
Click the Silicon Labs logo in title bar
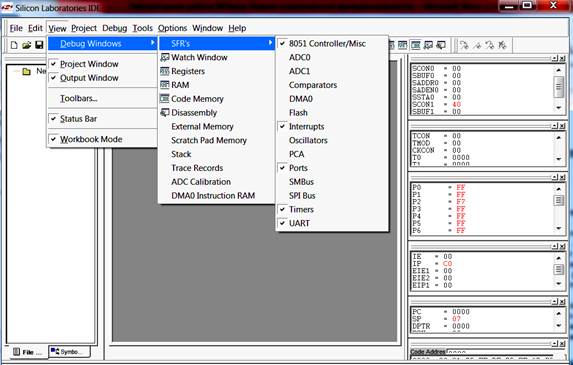coord(7,8)
